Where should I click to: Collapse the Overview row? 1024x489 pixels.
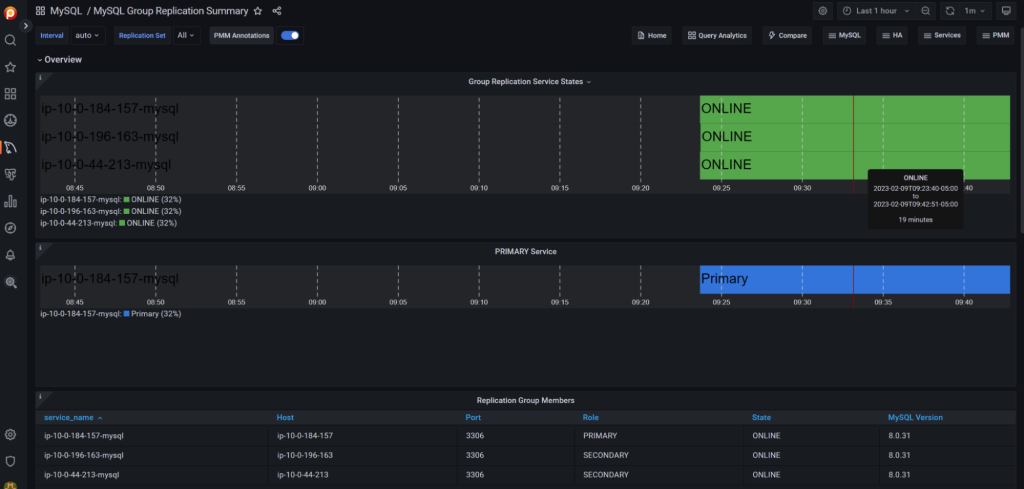[x=59, y=59]
